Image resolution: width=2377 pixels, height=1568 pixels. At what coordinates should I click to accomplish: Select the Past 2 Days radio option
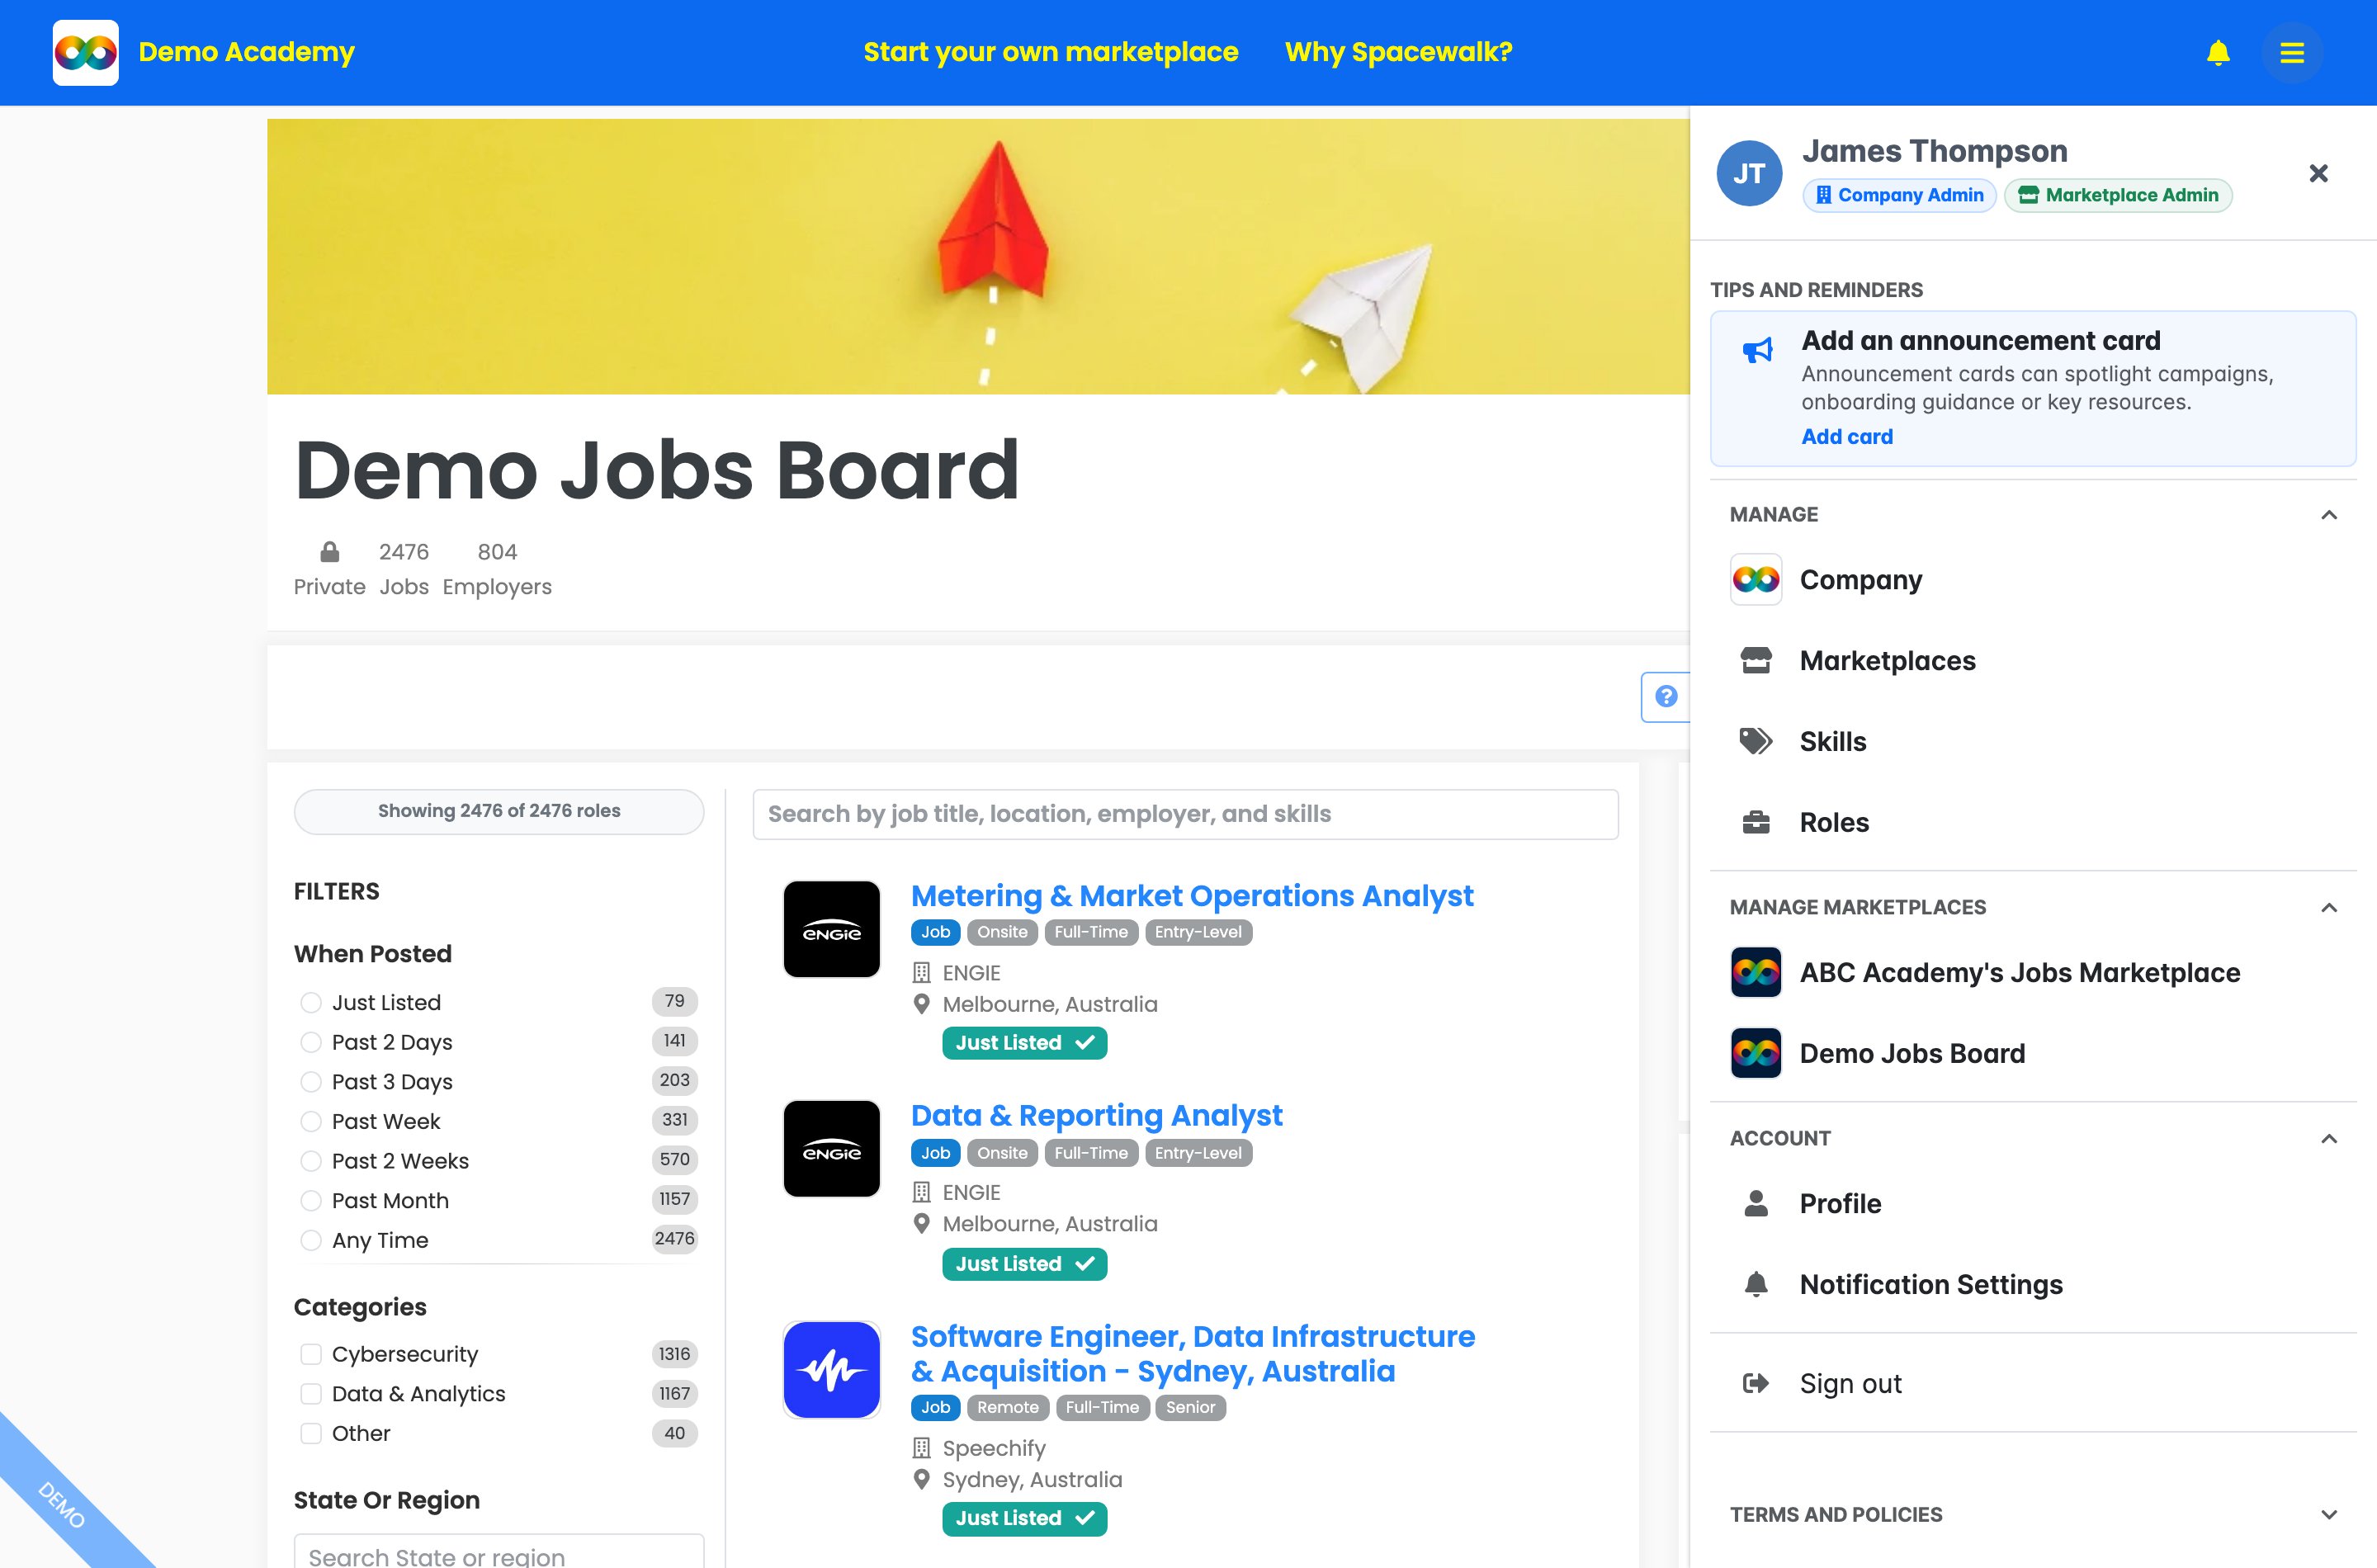pyautogui.click(x=311, y=1042)
